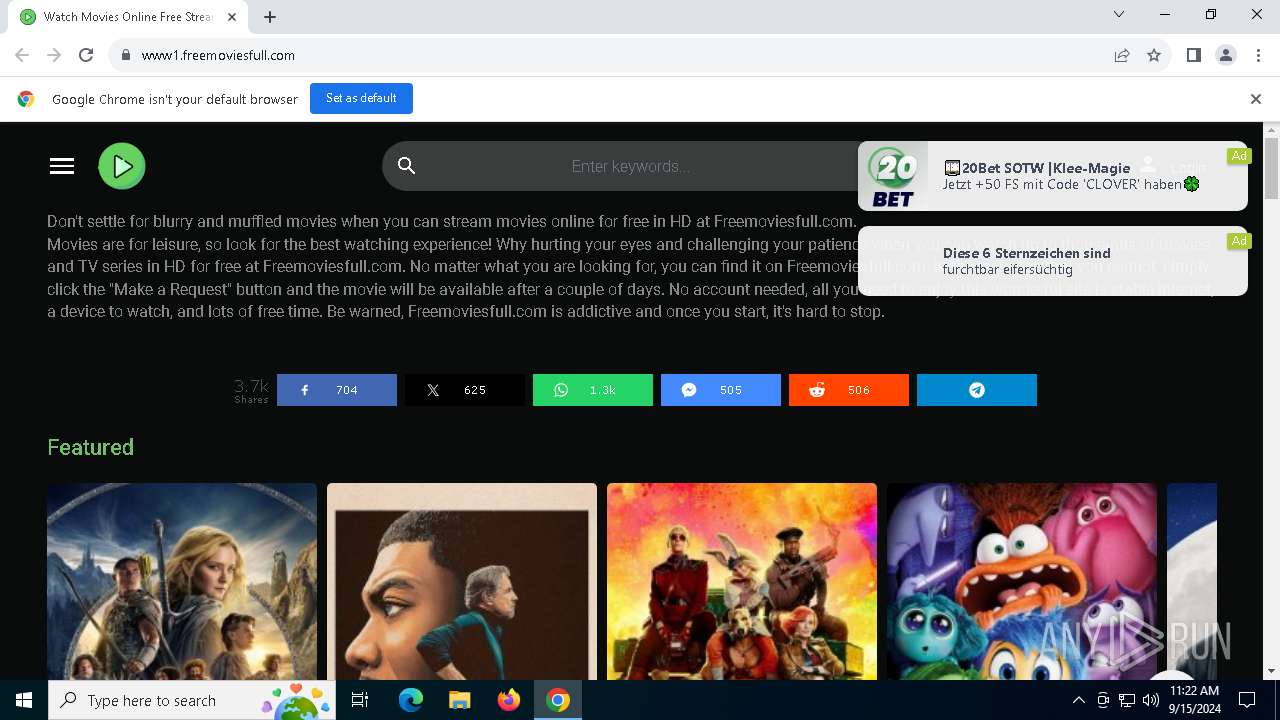Select the Watch Movies Online tab
Viewport: 1280px width, 720px height.
pyautogui.click(x=128, y=17)
